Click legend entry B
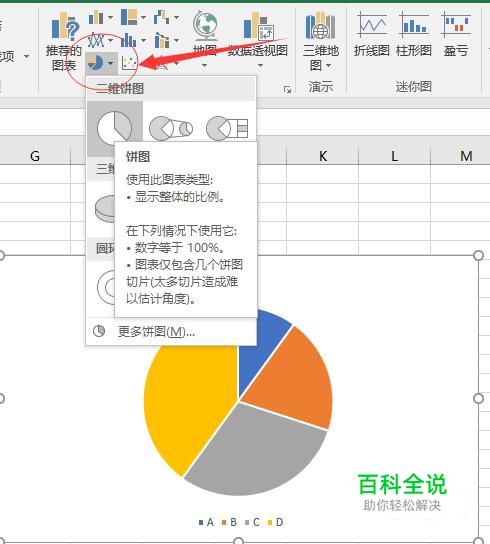 pyautogui.click(x=230, y=522)
